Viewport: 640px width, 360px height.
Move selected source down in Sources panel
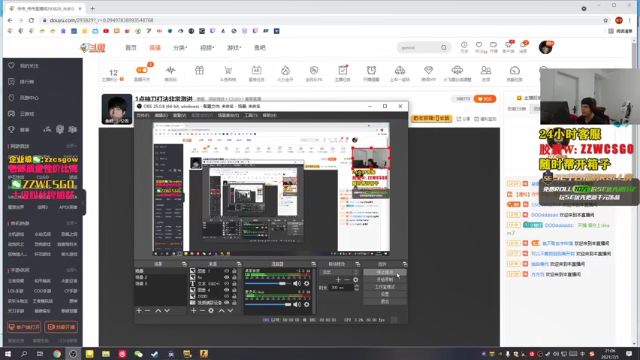tap(230, 311)
